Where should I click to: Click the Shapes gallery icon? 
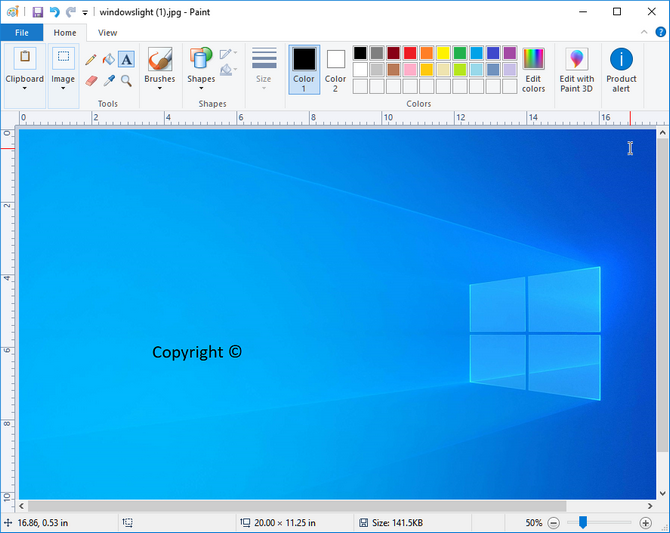(x=201, y=58)
